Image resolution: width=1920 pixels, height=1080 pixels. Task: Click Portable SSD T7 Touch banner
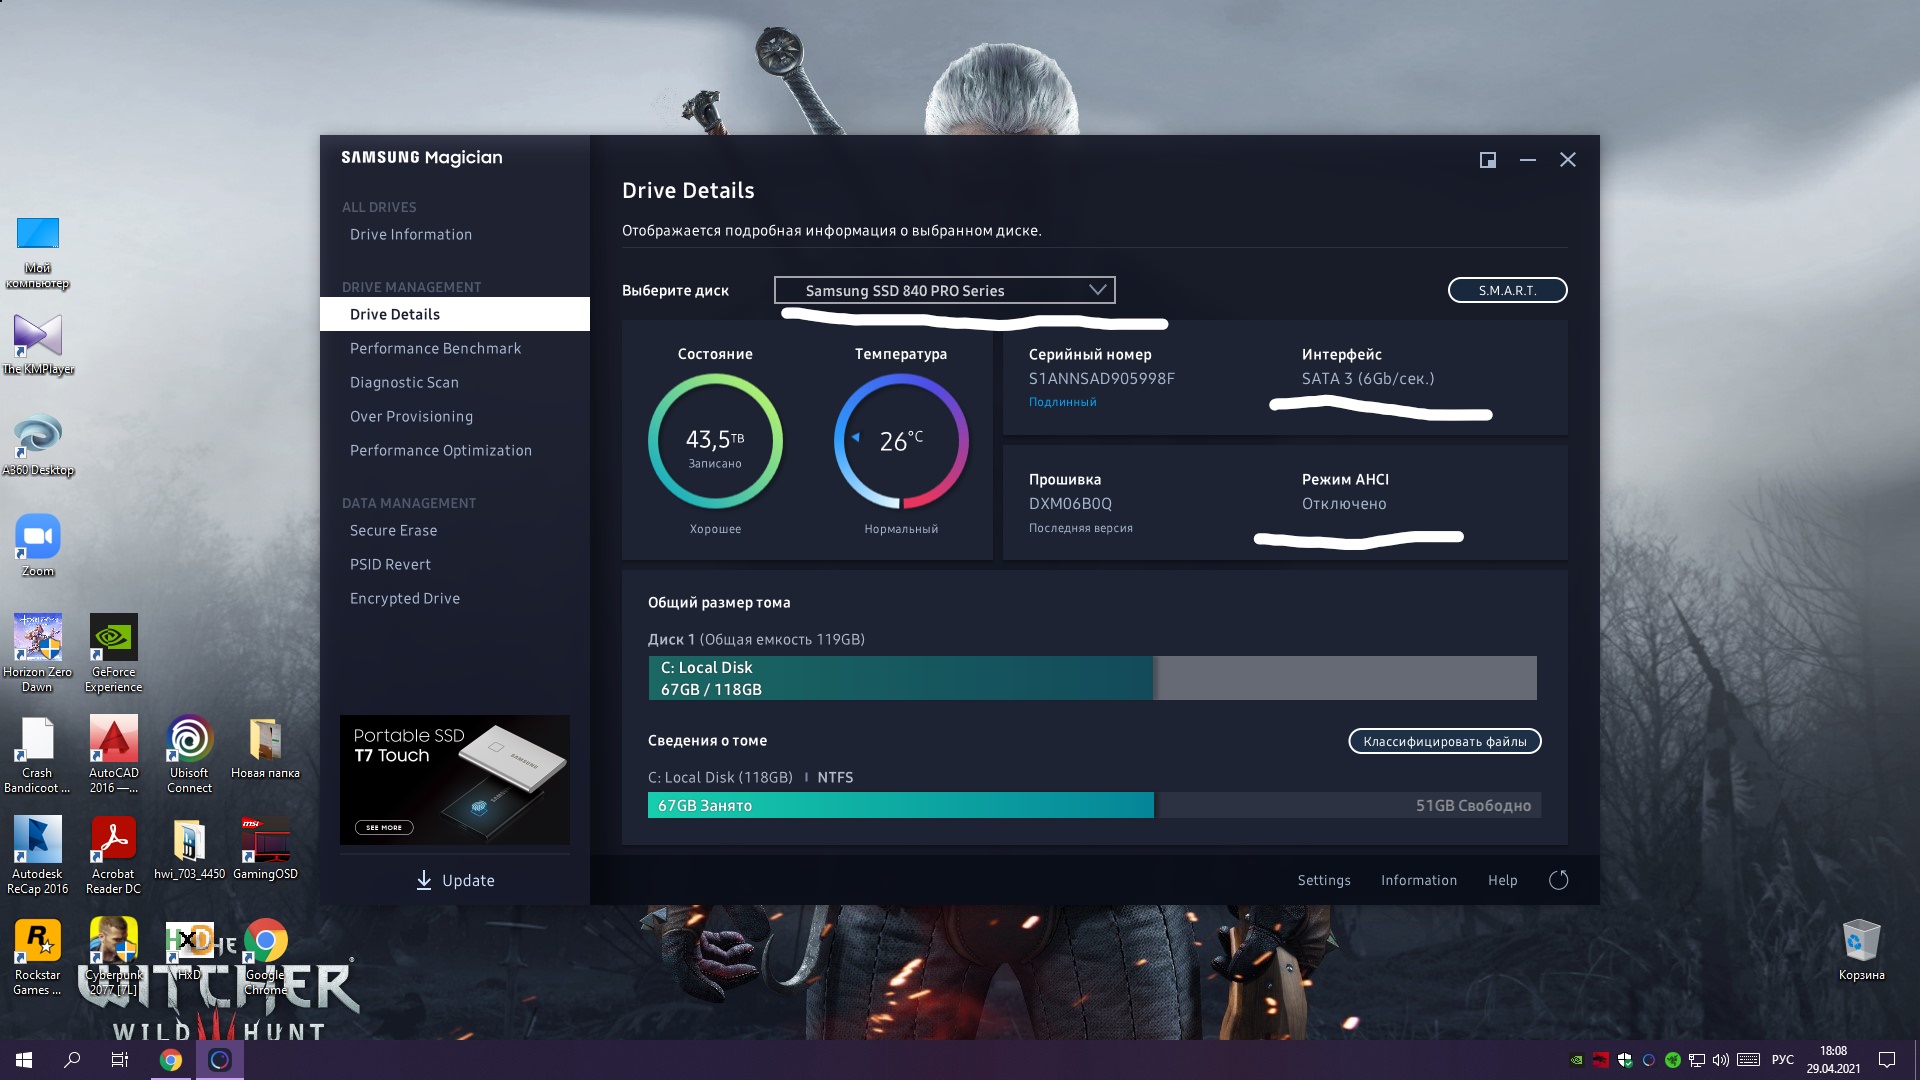[454, 779]
